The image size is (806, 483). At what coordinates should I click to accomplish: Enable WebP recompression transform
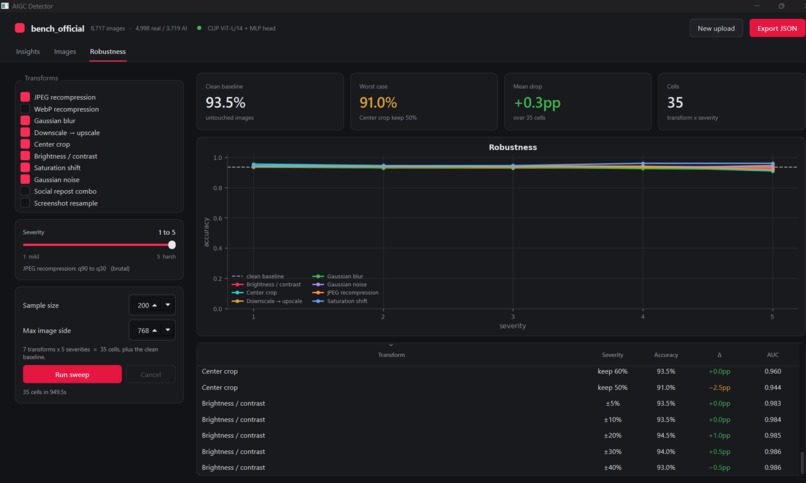point(25,109)
